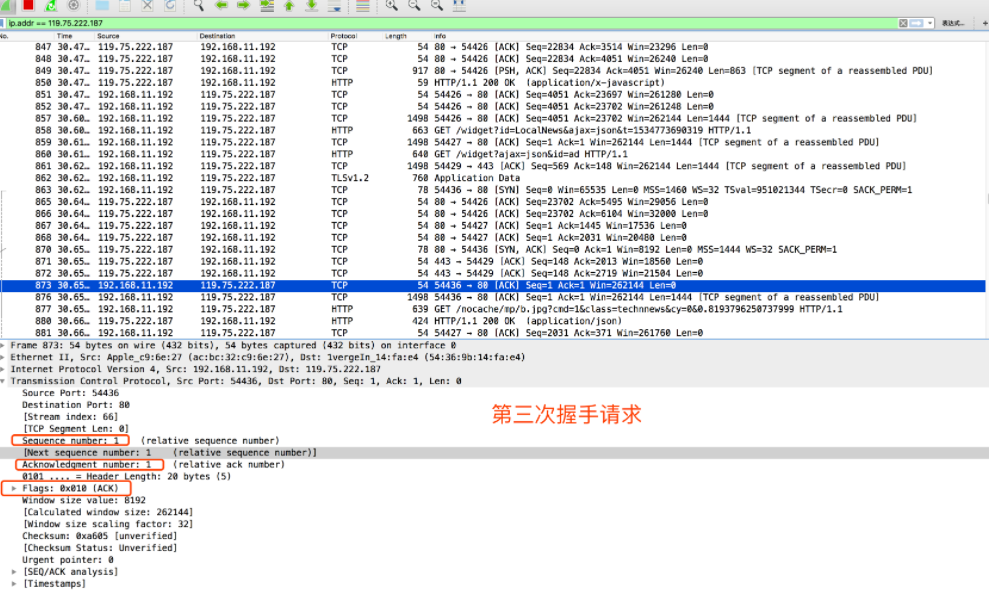The image size is (989, 591).
Task: Sort by the Destination column header
Action: click(x=262, y=36)
